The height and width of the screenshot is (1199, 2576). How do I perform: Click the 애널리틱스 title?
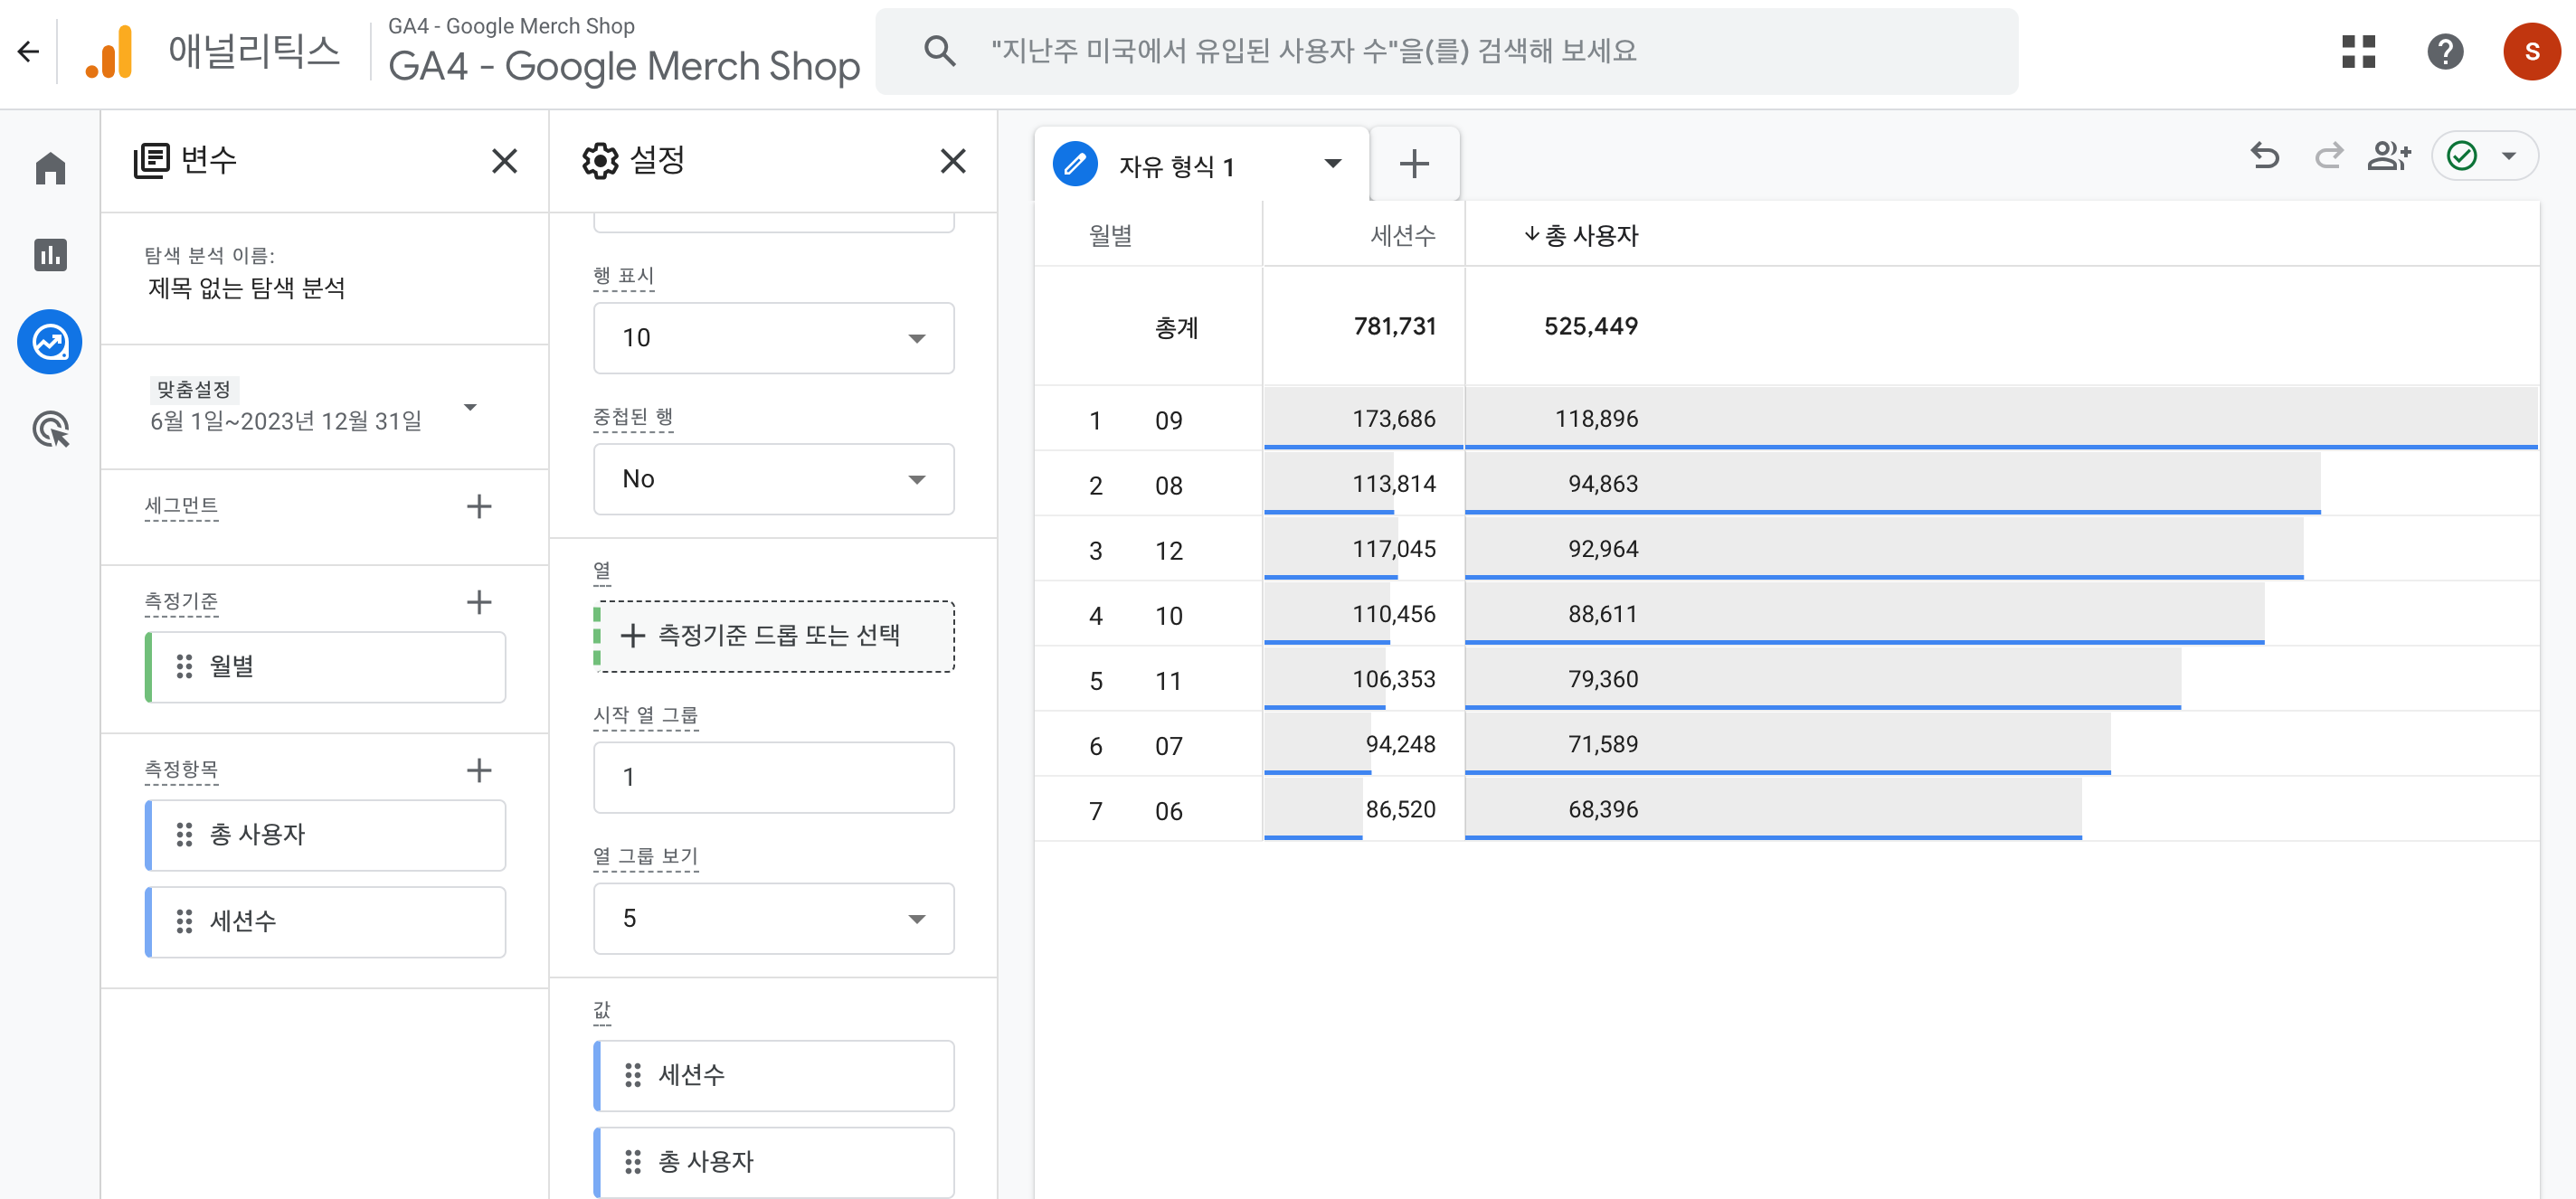pos(254,51)
